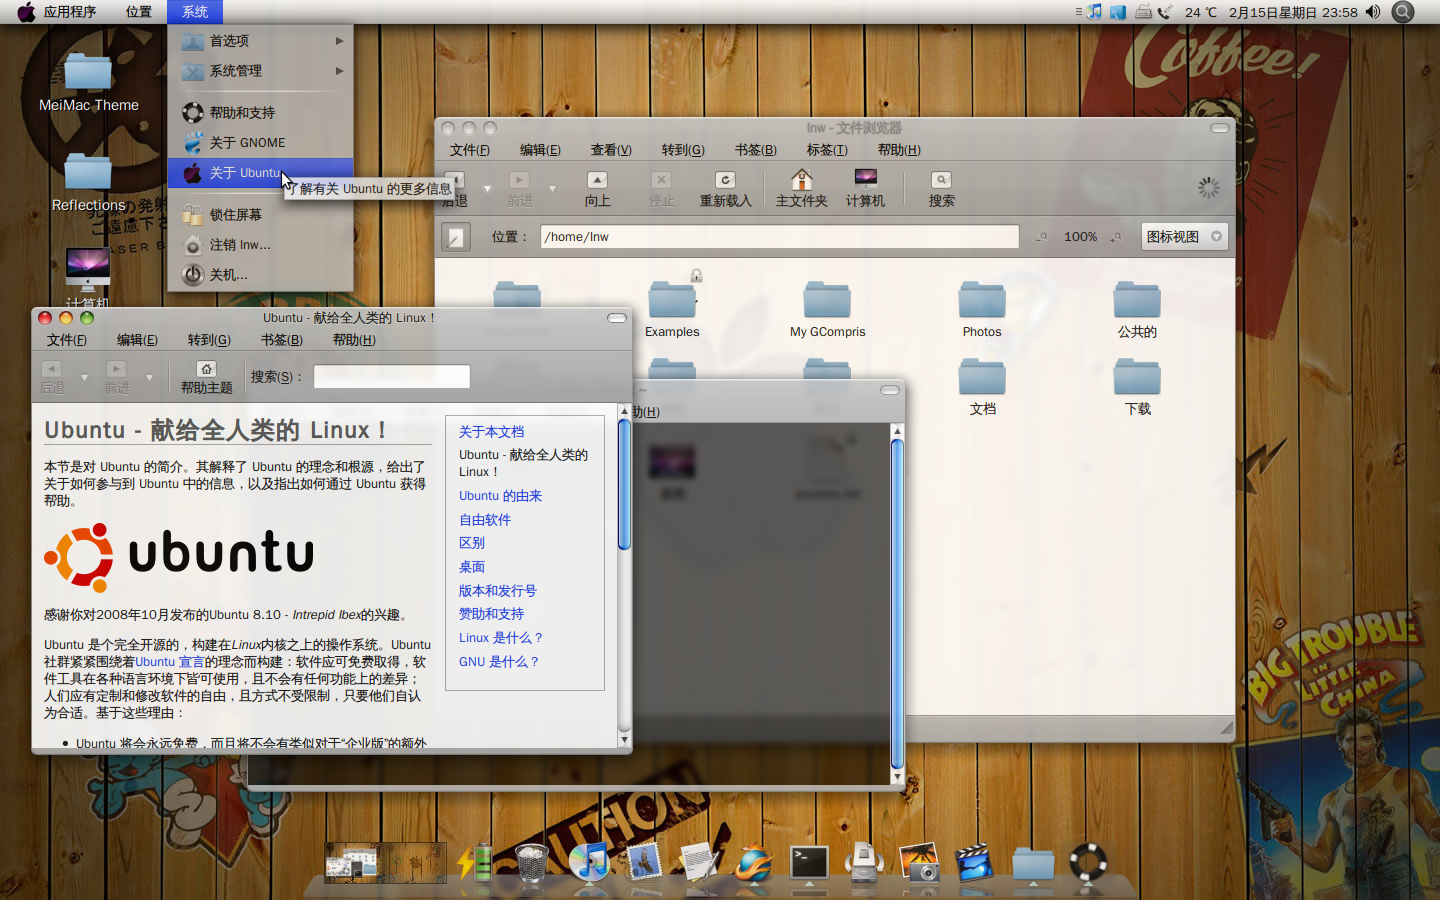This screenshot has height=900, width=1440.
Task: Zoom out in the file browser
Action: coord(1042,237)
